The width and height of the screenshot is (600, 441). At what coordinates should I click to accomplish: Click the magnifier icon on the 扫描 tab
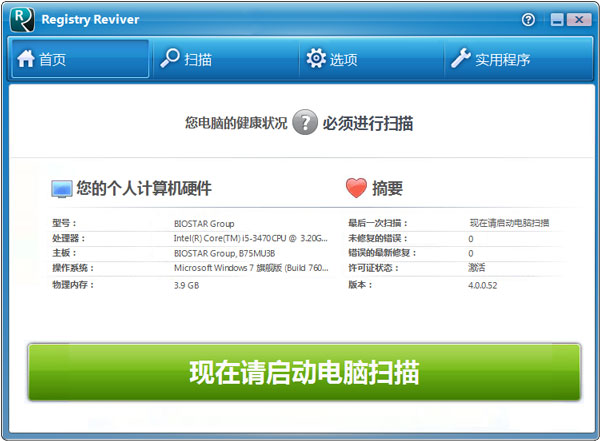170,59
